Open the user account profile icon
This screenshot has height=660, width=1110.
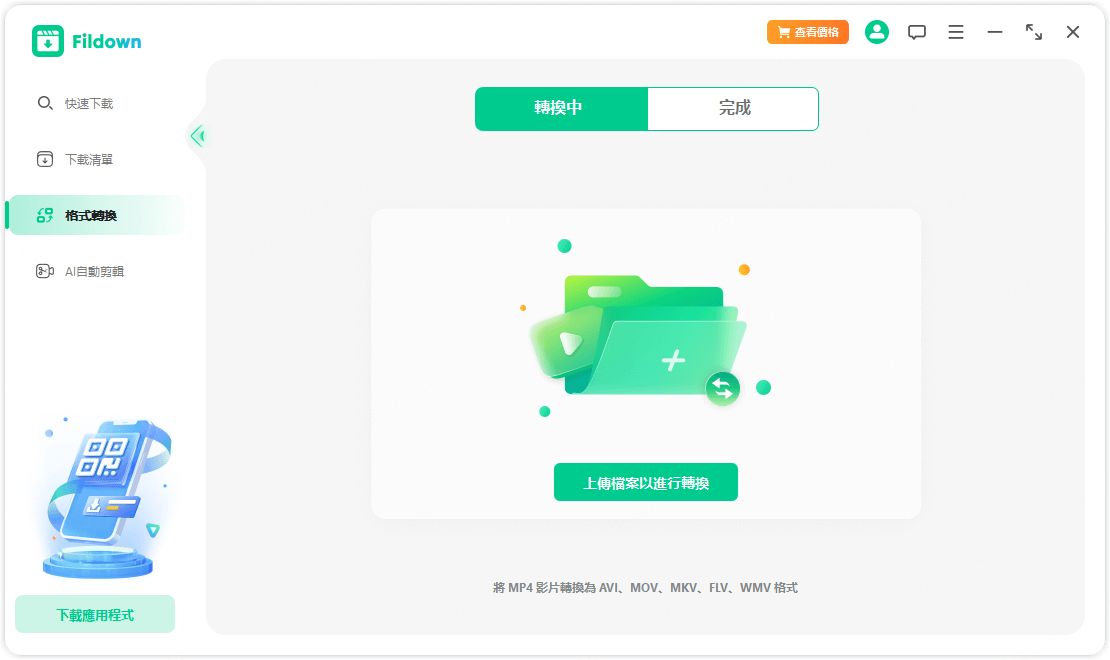876,32
